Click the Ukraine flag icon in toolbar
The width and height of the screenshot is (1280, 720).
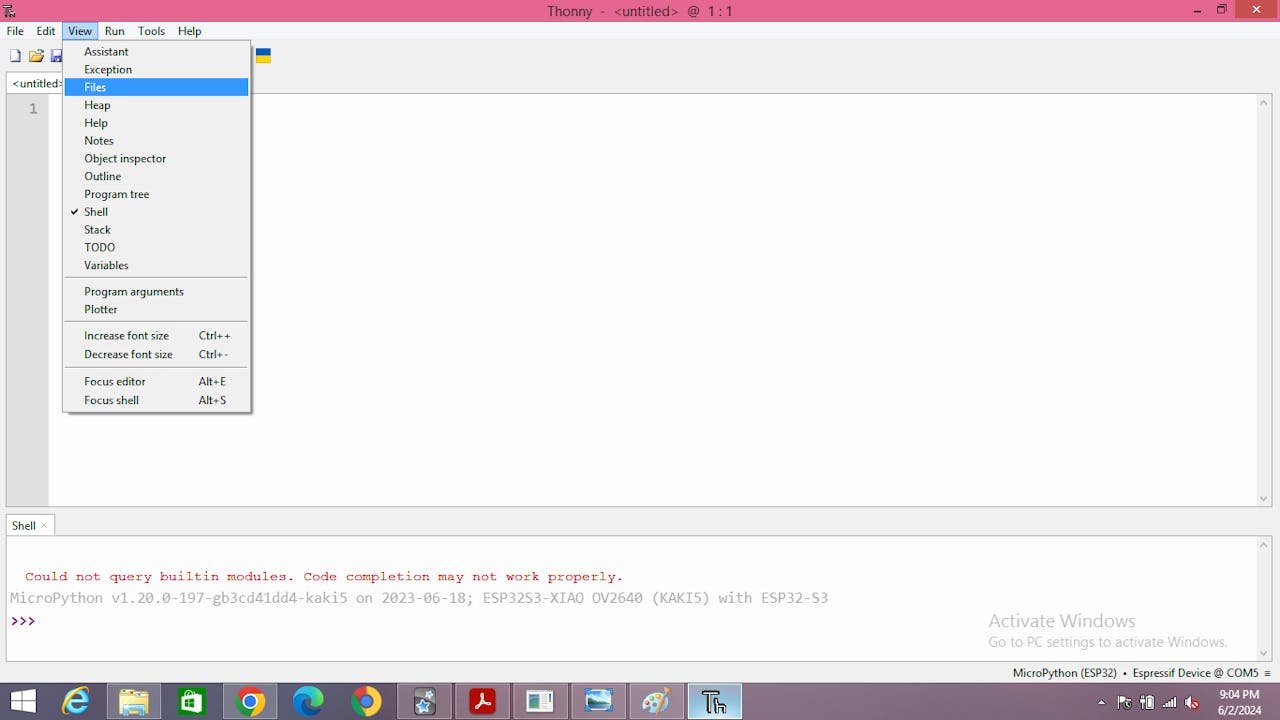pyautogui.click(x=263, y=56)
